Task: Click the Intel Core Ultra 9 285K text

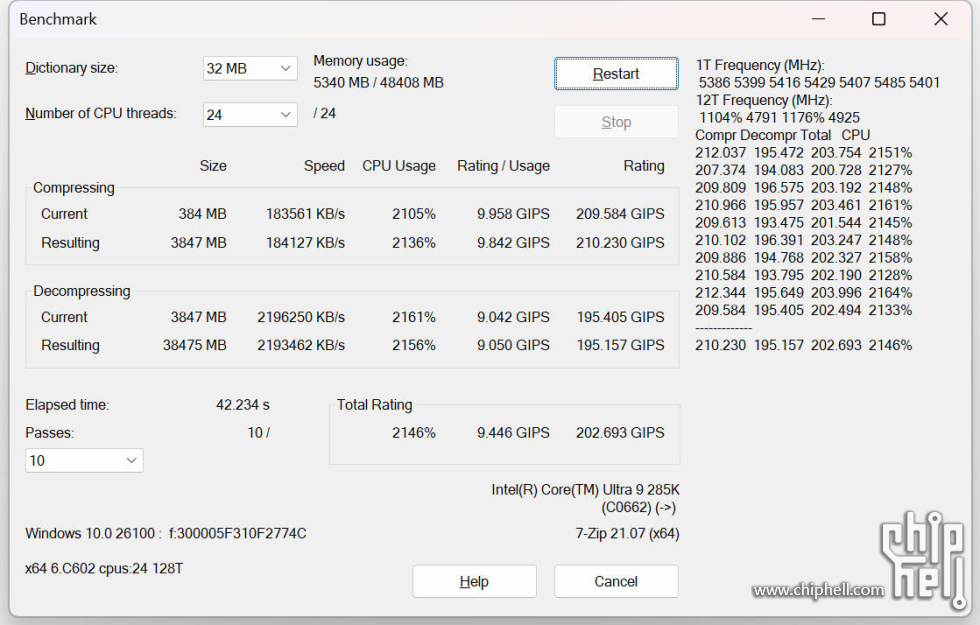Action: coord(585,490)
